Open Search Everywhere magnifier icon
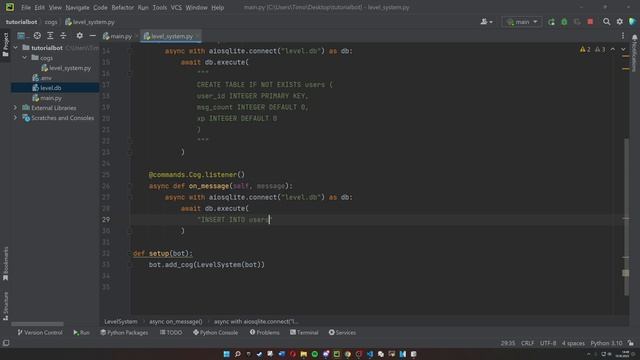 coord(607,22)
